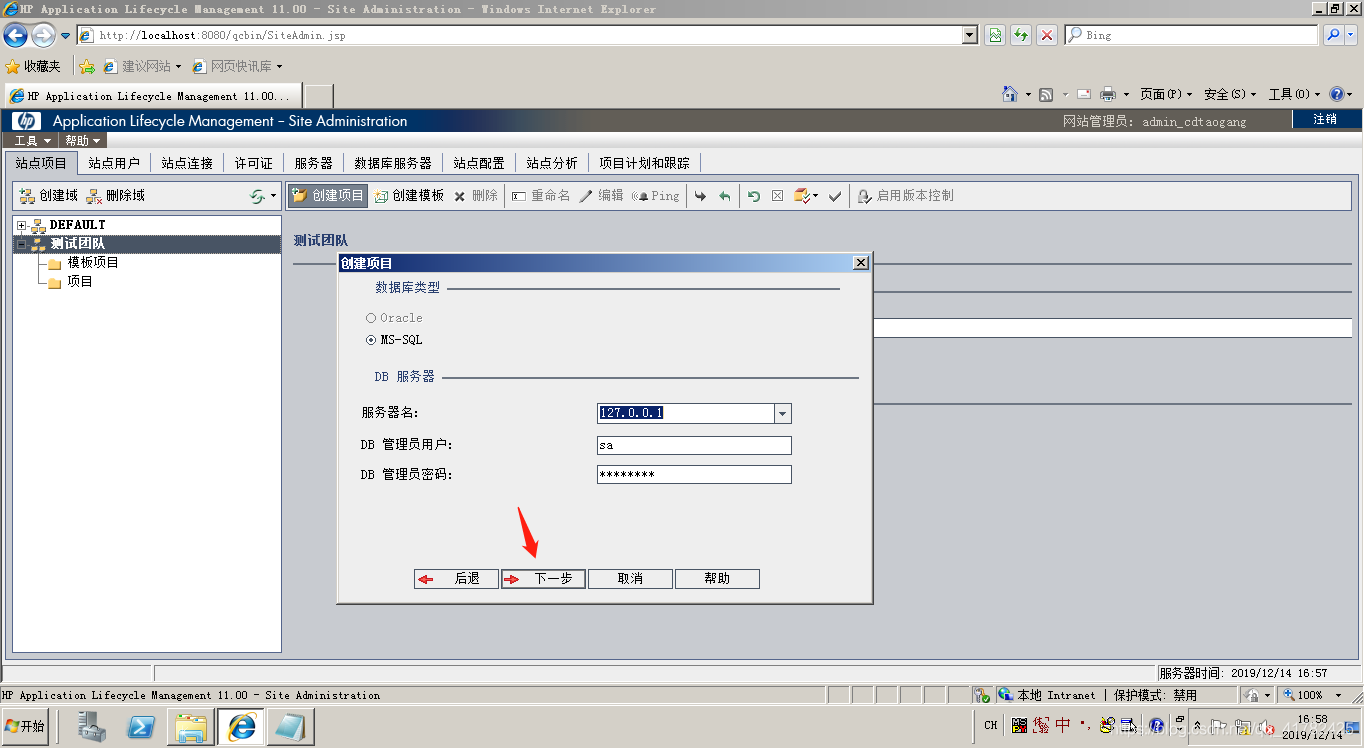1364x748 pixels.
Task: Open the 帮助 menu in ALM header
Action: [x=83, y=141]
